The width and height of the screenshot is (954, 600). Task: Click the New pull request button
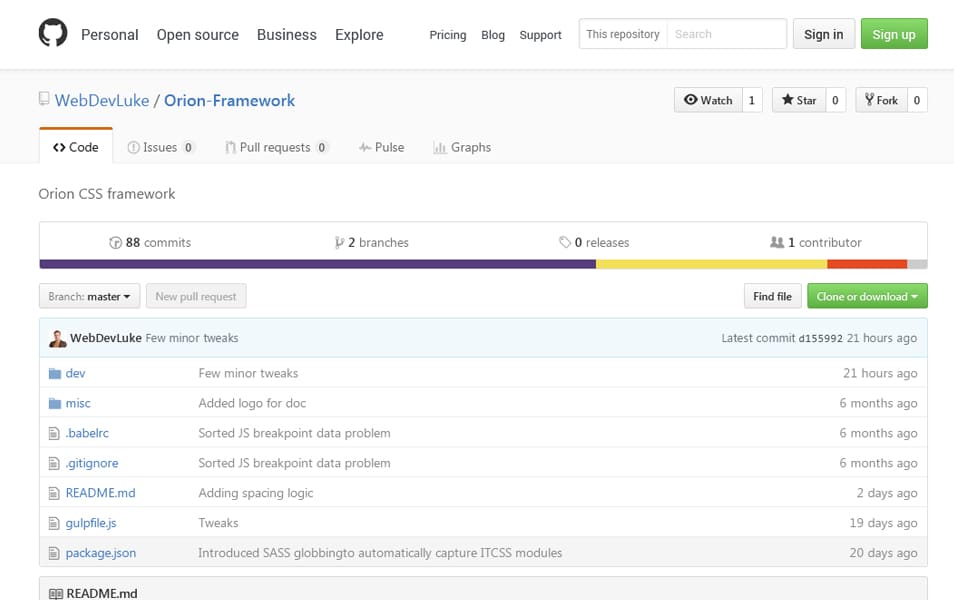[196, 296]
